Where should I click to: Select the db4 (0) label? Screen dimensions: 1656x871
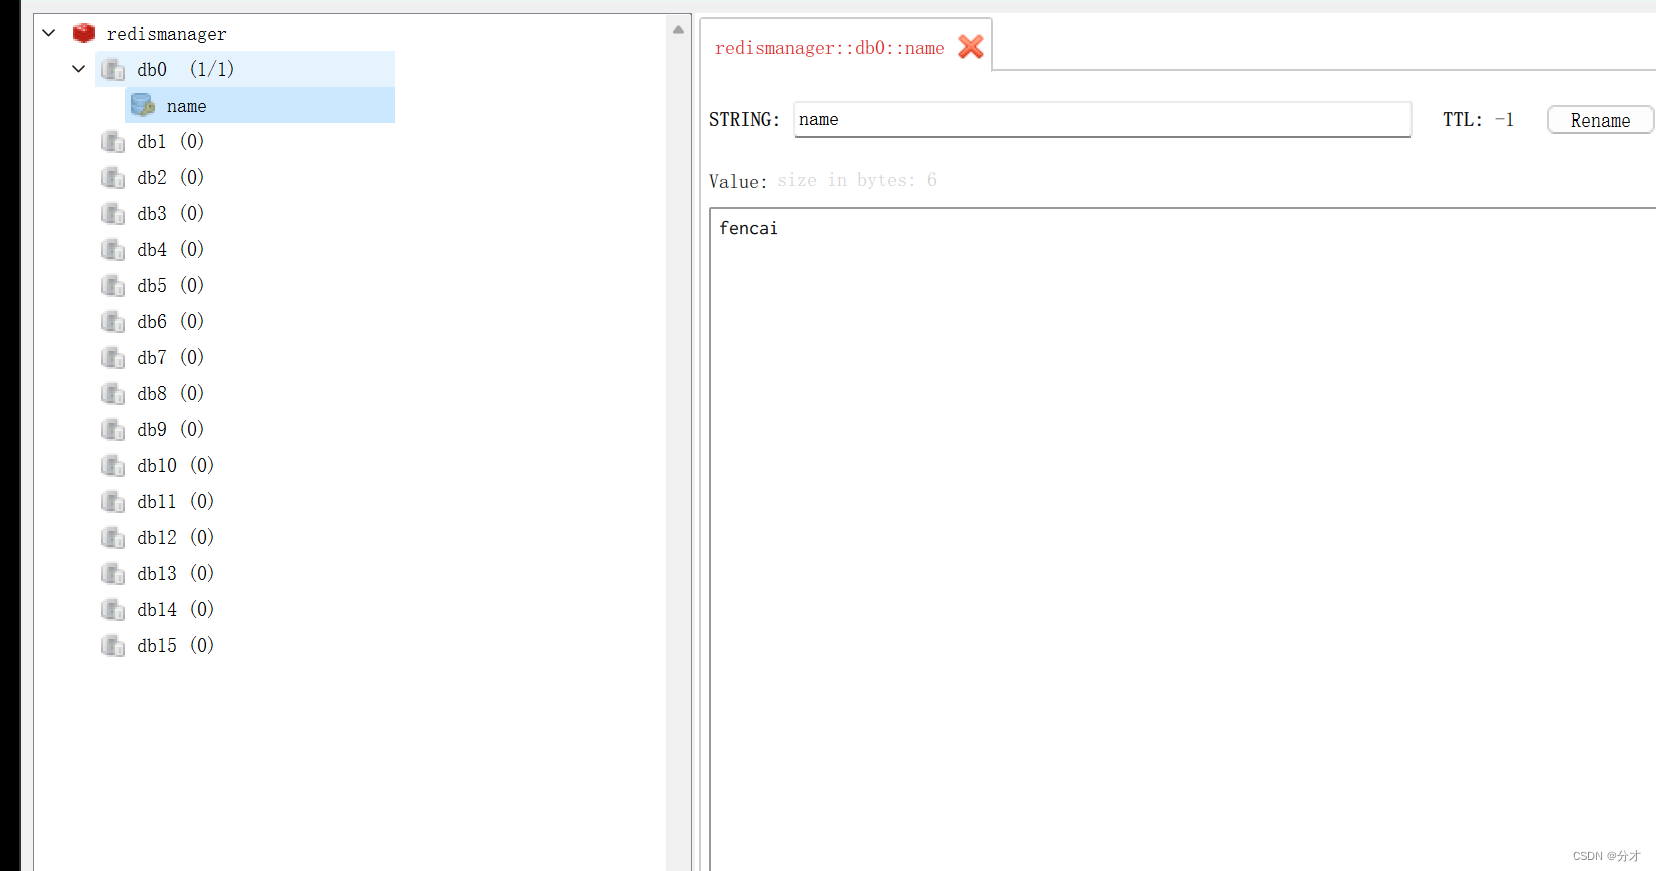pos(171,249)
